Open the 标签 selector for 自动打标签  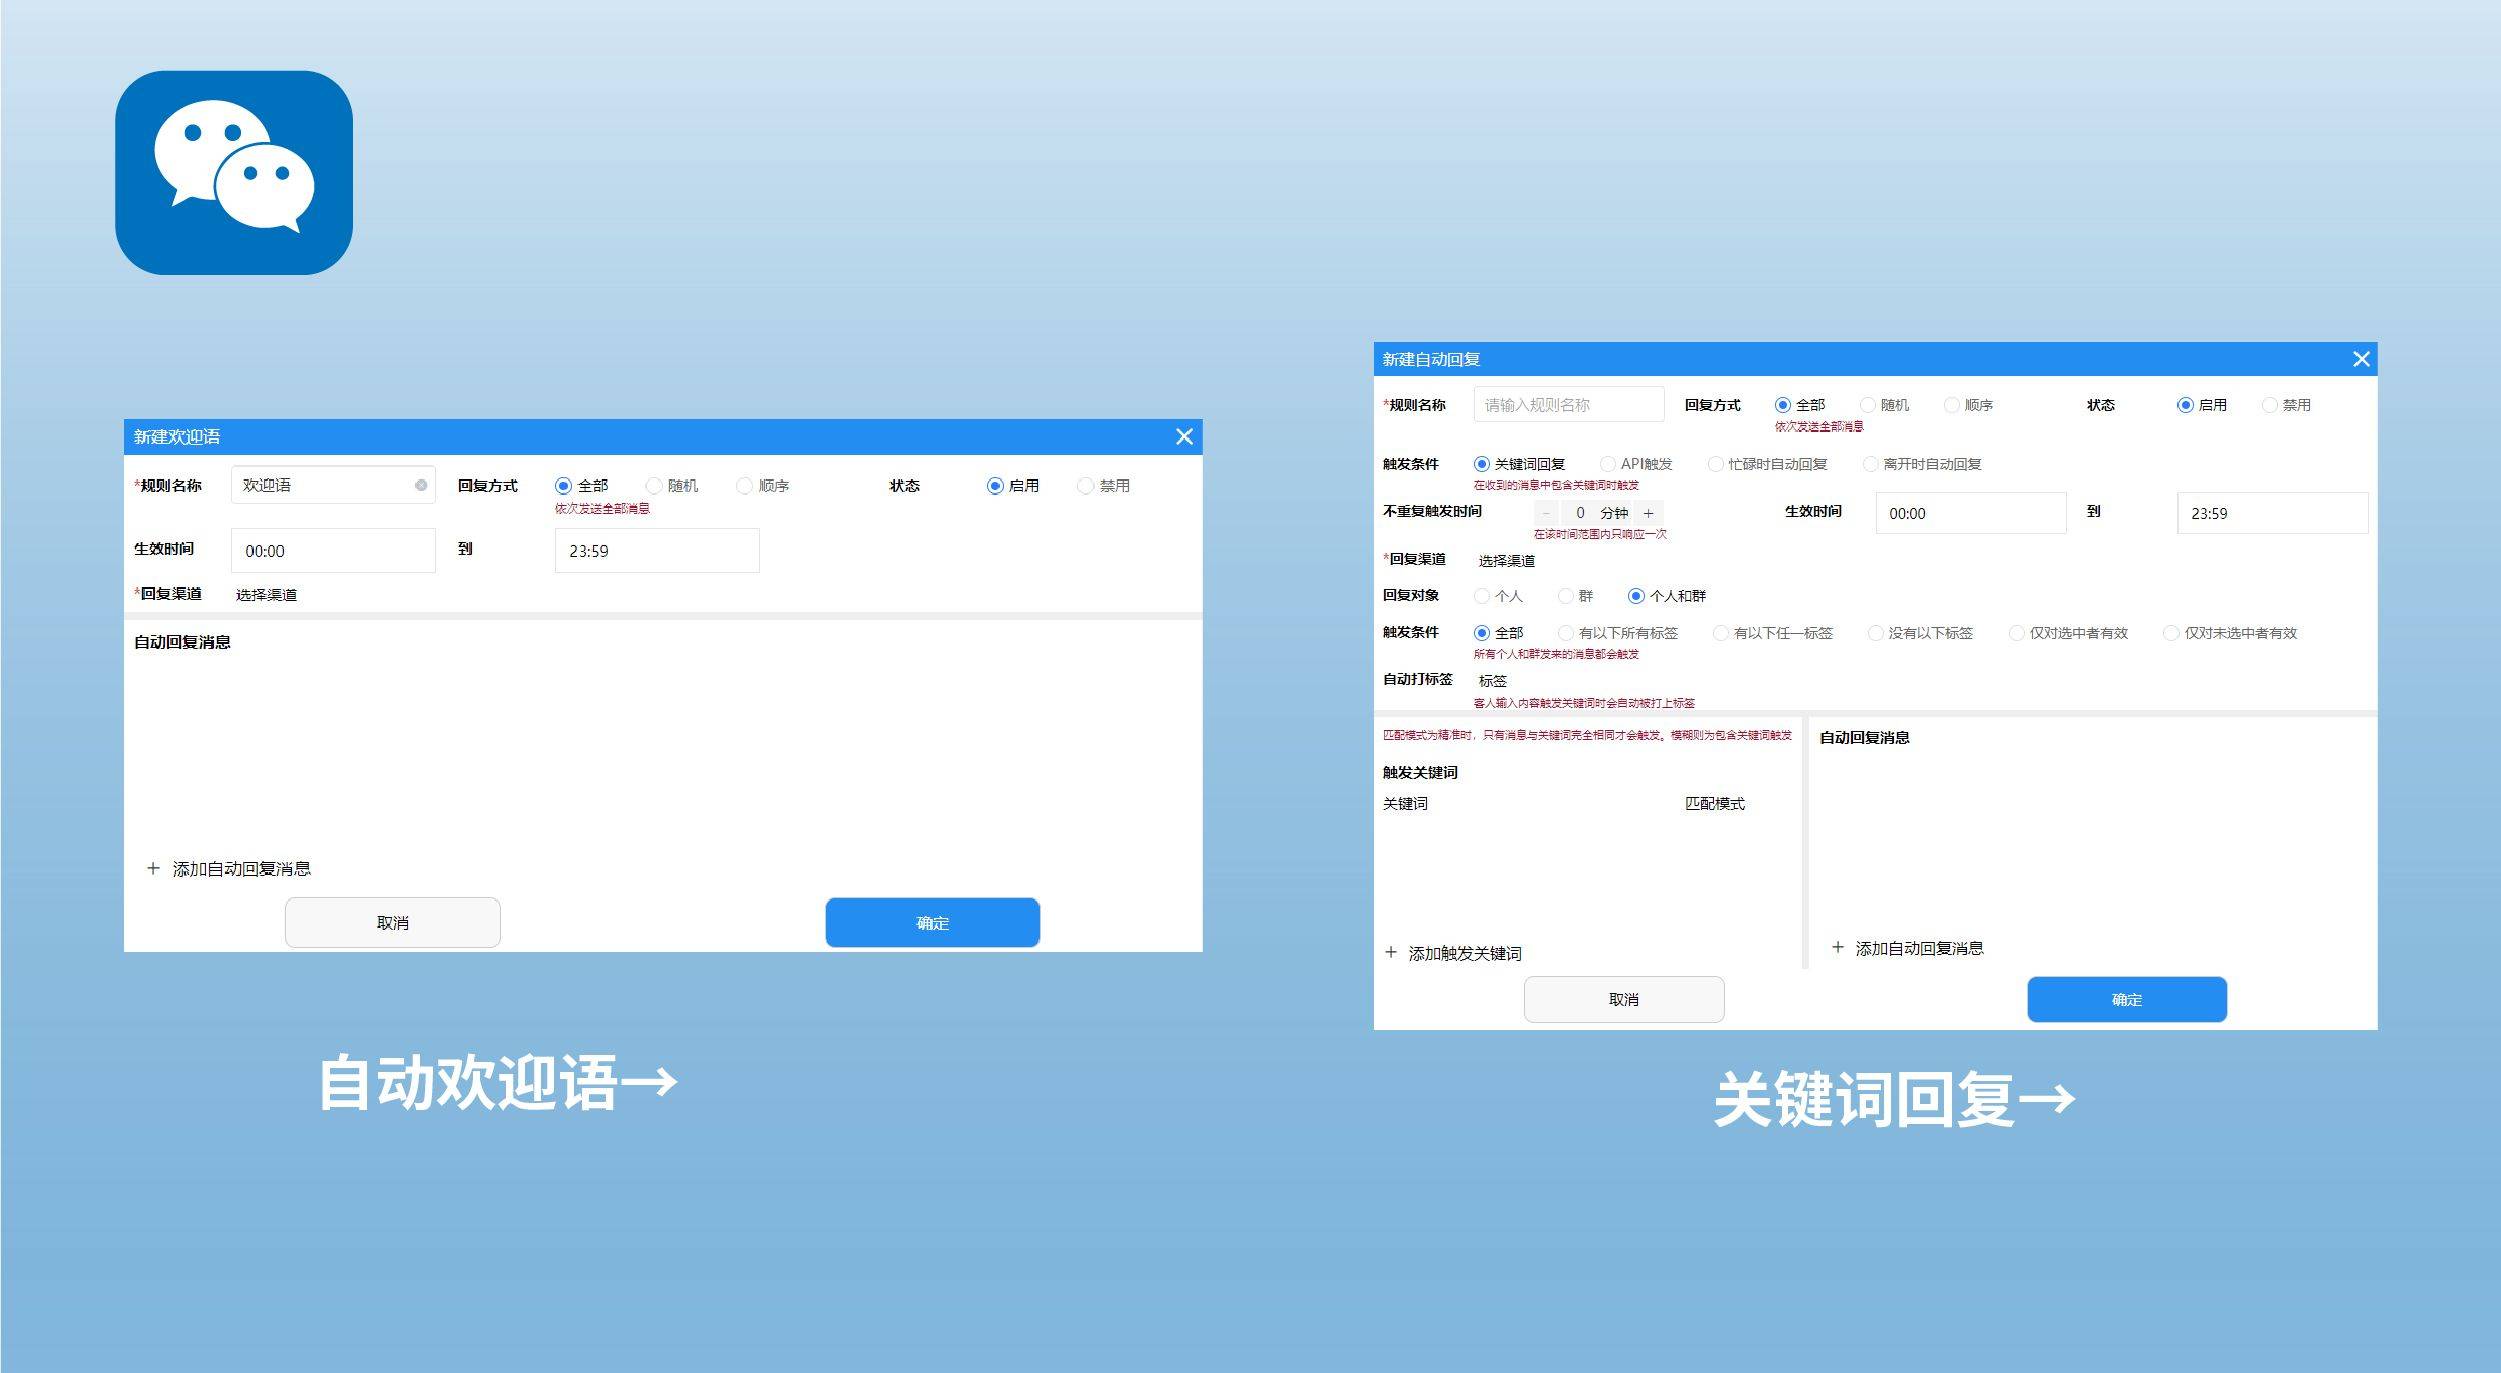(1492, 681)
